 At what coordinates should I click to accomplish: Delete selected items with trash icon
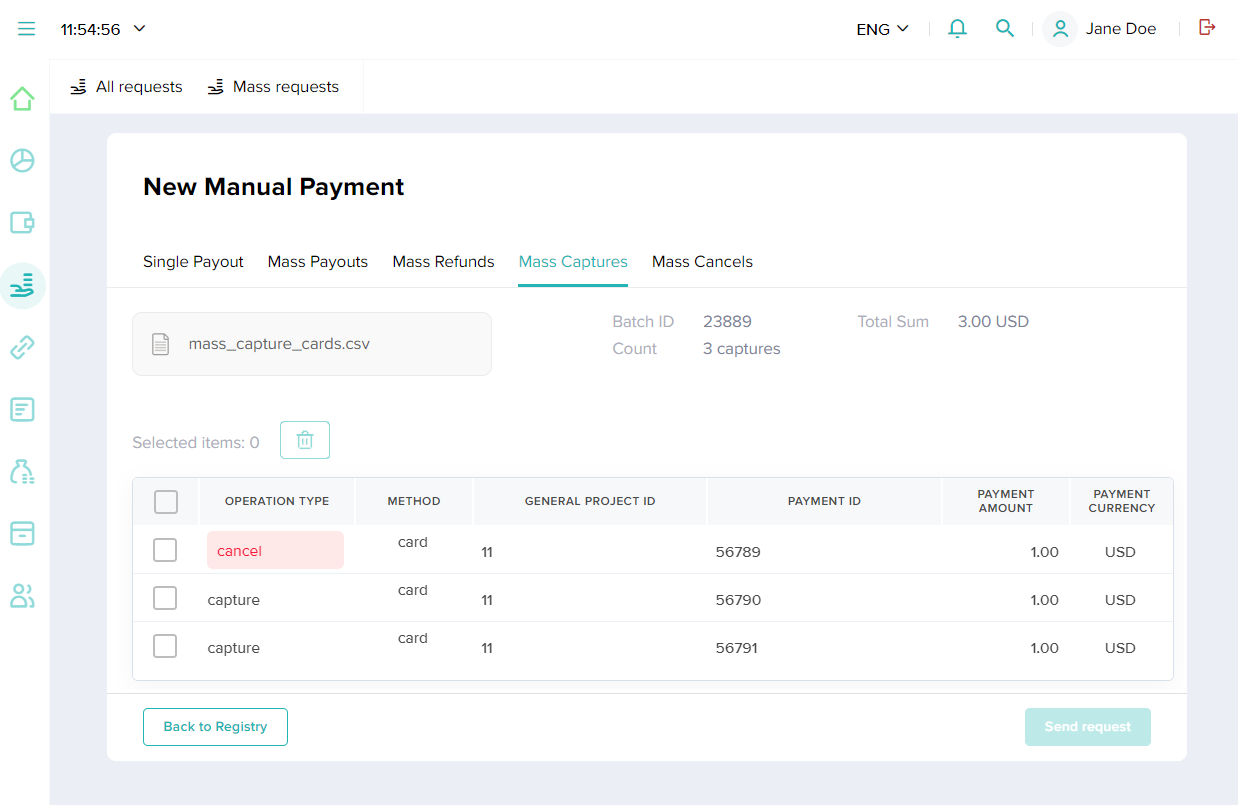(305, 440)
